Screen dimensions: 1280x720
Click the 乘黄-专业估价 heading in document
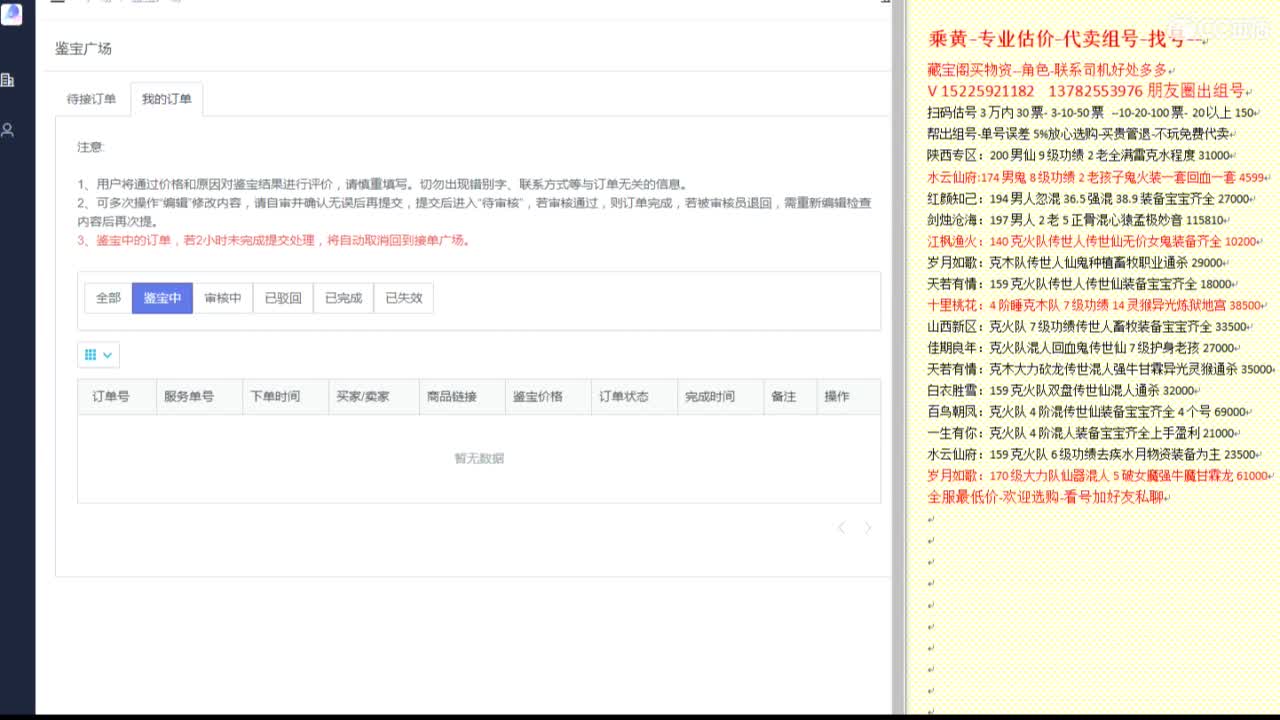[x=1065, y=39]
